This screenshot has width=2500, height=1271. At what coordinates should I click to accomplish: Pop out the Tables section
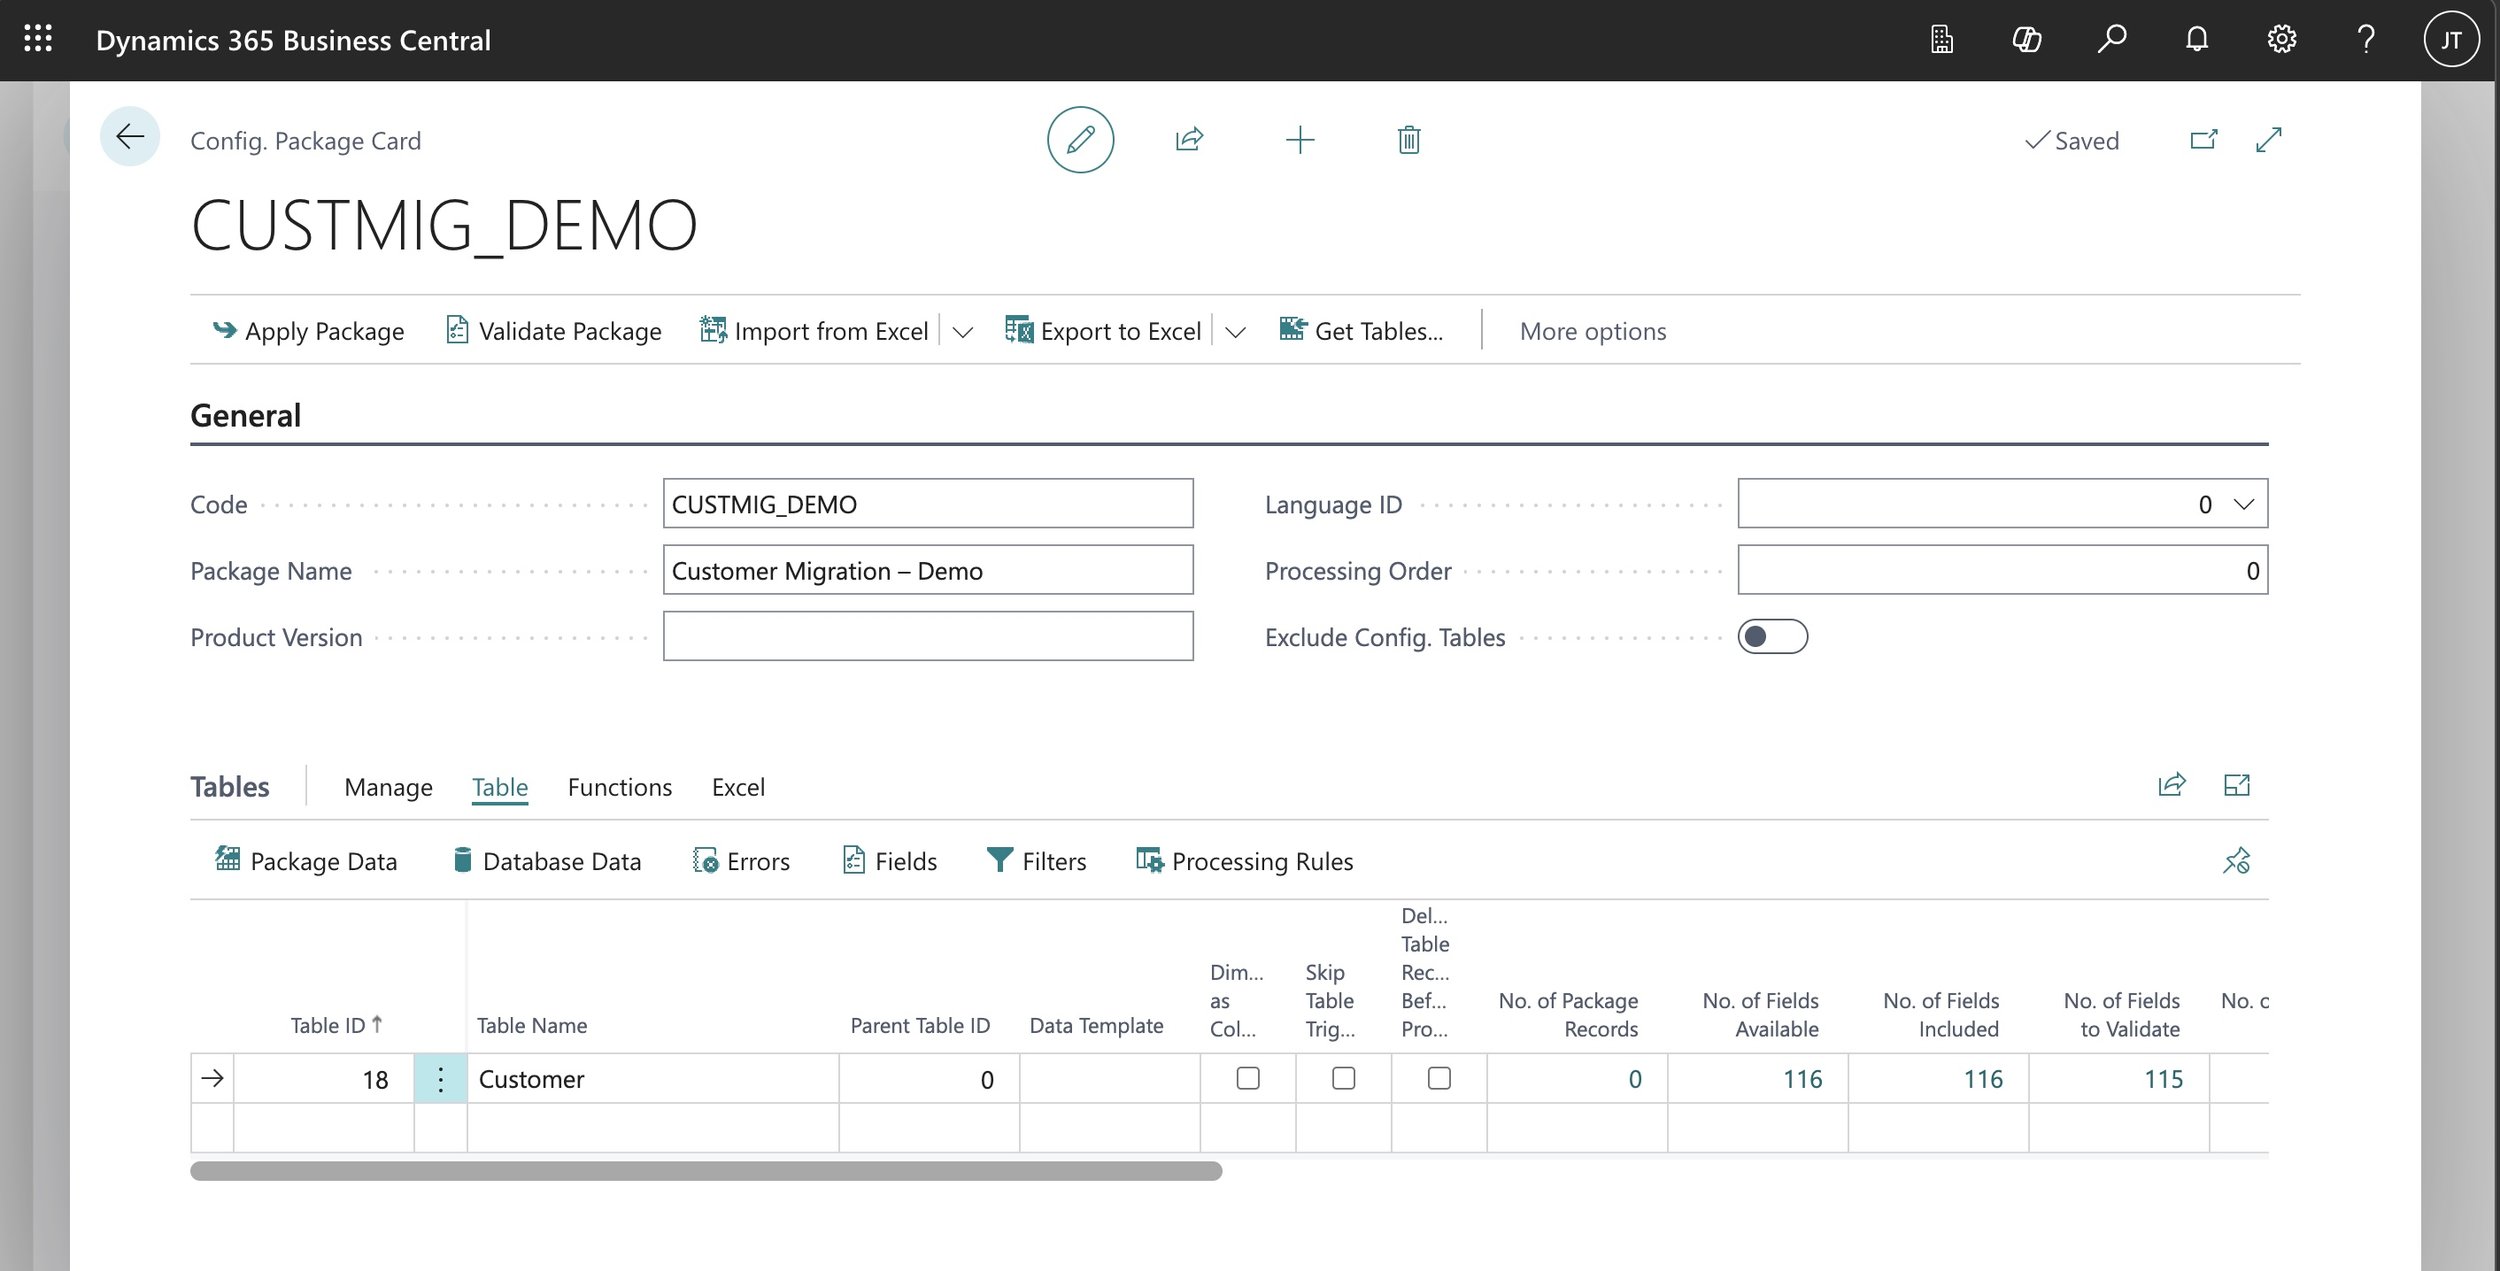coord(2236,785)
